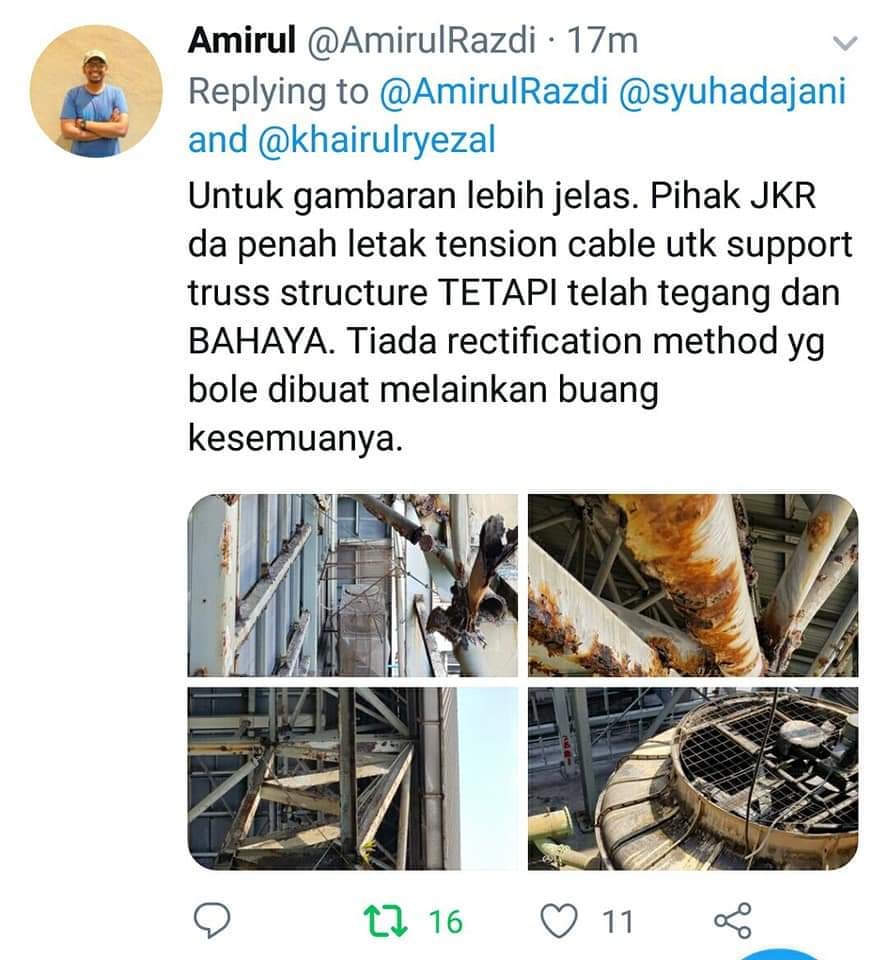Open the @khairulryezal mention link
This screenshot has height=960, width=888.
click(x=376, y=140)
